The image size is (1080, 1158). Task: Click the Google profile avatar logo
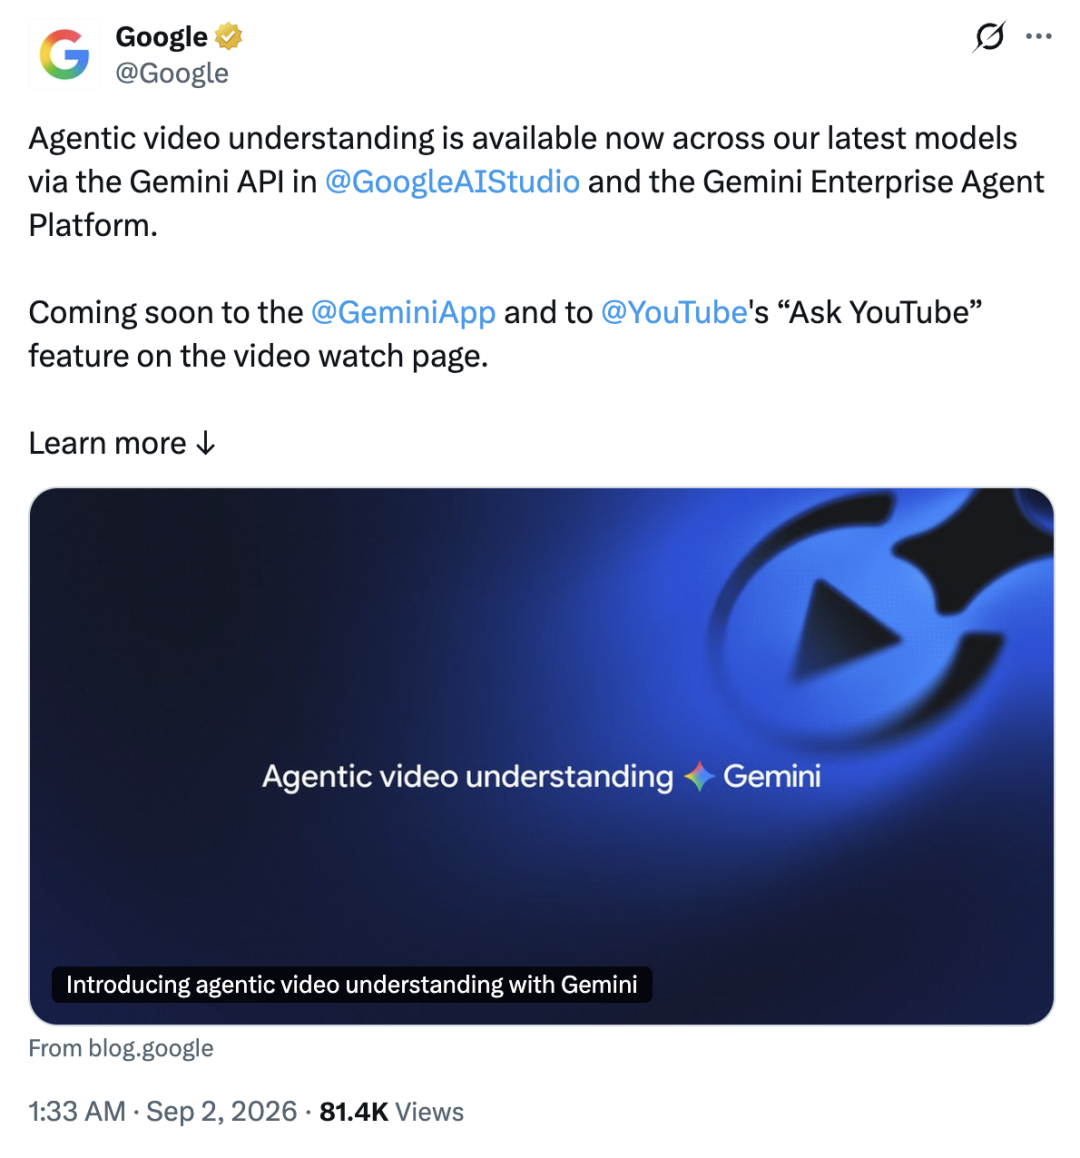point(64,55)
